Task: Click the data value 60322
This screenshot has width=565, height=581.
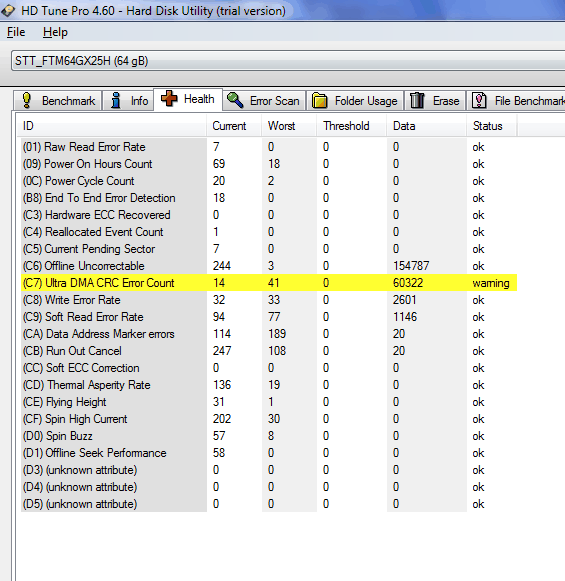Action: (x=408, y=283)
